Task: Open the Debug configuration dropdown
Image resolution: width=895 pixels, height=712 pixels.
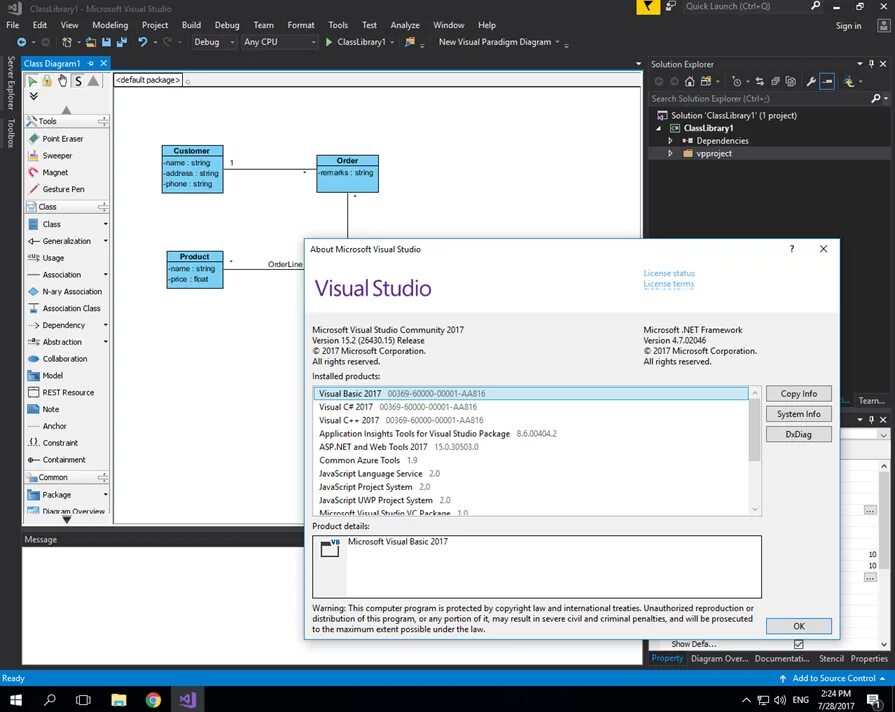Action: (214, 42)
